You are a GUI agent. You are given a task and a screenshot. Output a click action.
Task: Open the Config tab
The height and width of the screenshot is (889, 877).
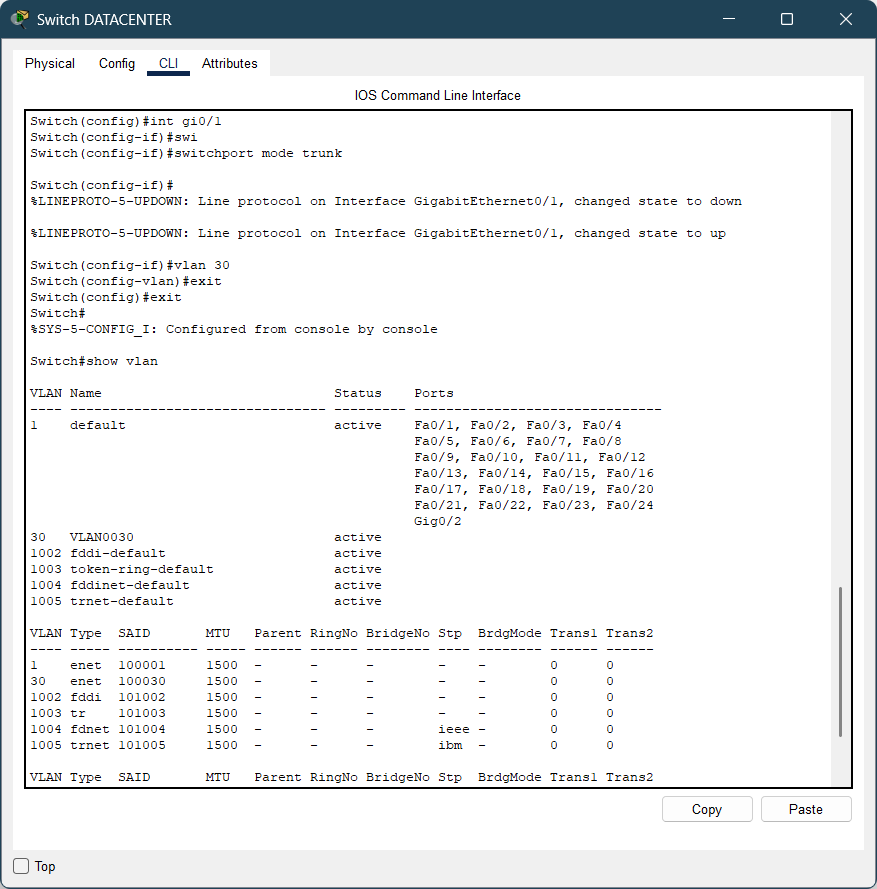[x=117, y=64]
